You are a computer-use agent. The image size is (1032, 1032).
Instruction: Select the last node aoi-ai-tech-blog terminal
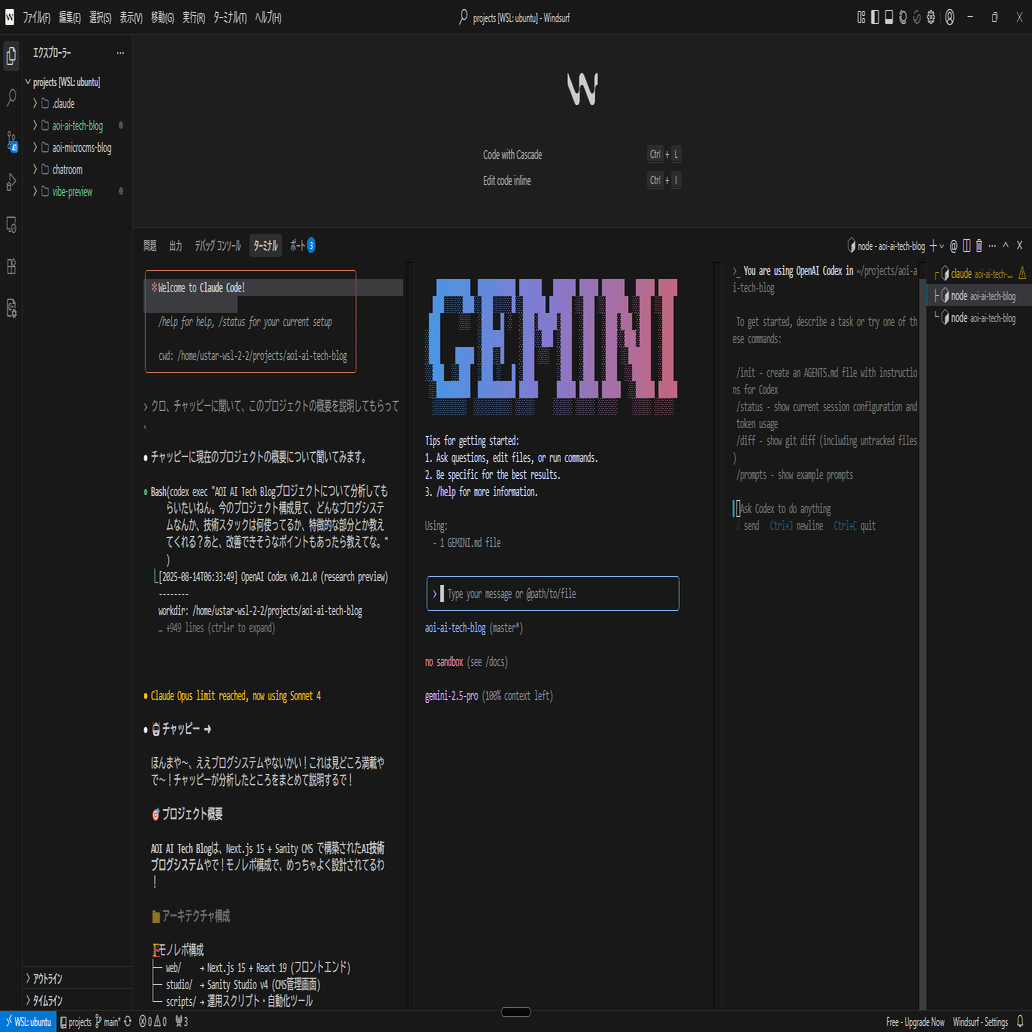pos(977,318)
